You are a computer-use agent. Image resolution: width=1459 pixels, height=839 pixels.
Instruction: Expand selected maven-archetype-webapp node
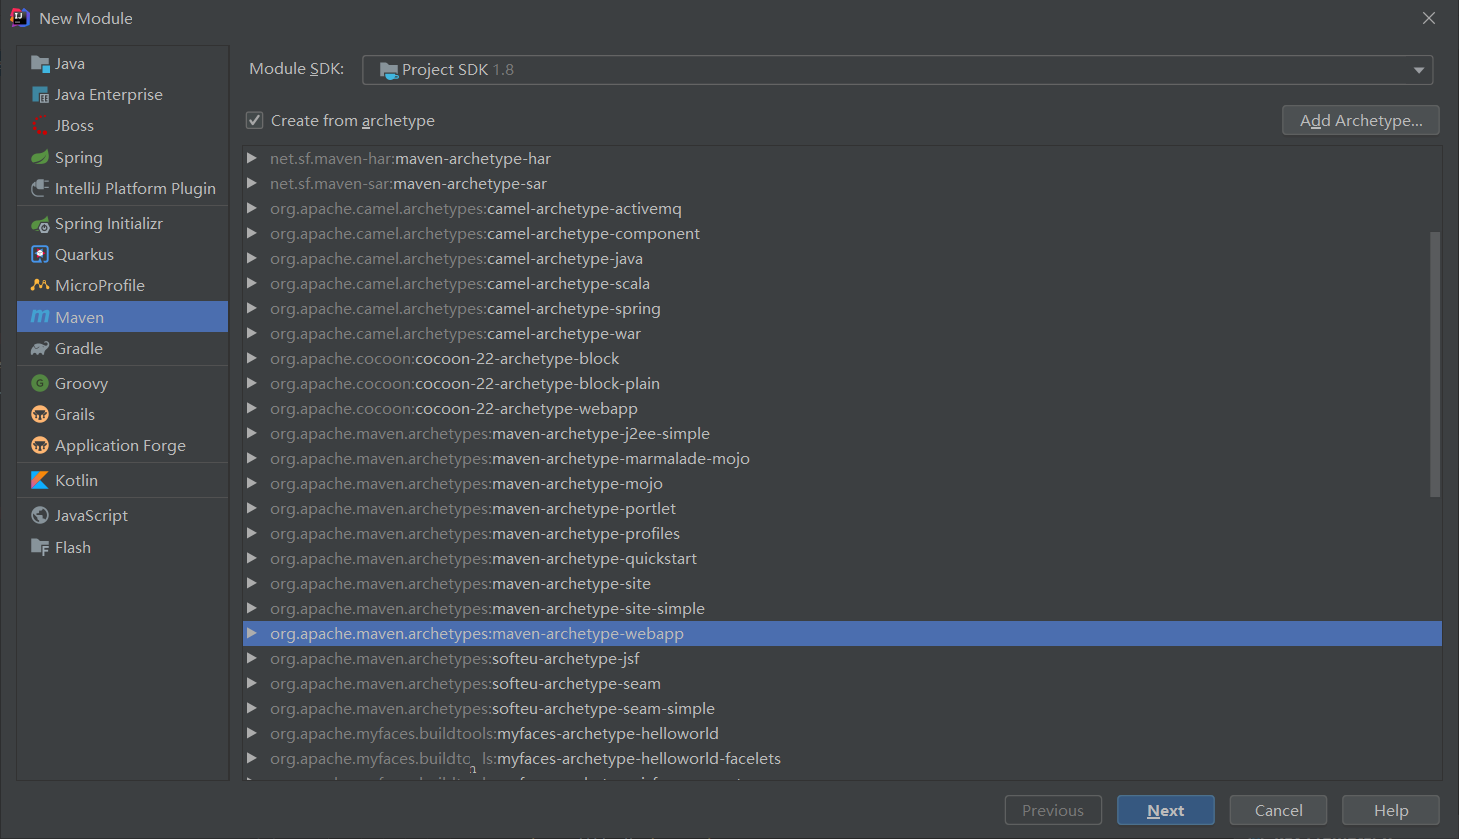click(252, 633)
